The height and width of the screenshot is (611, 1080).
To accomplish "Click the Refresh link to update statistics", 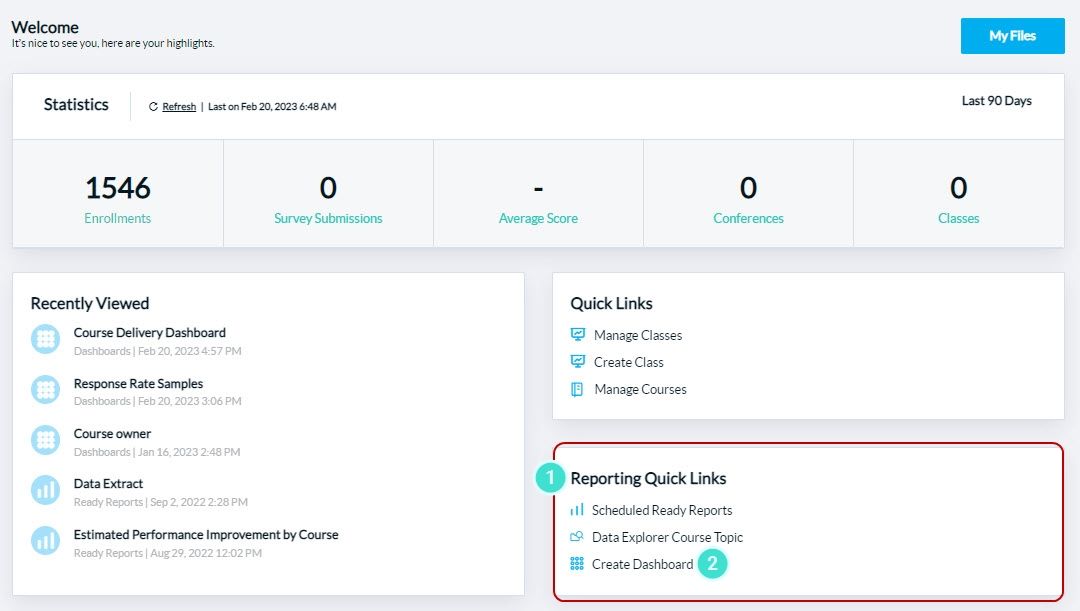I will click(178, 106).
